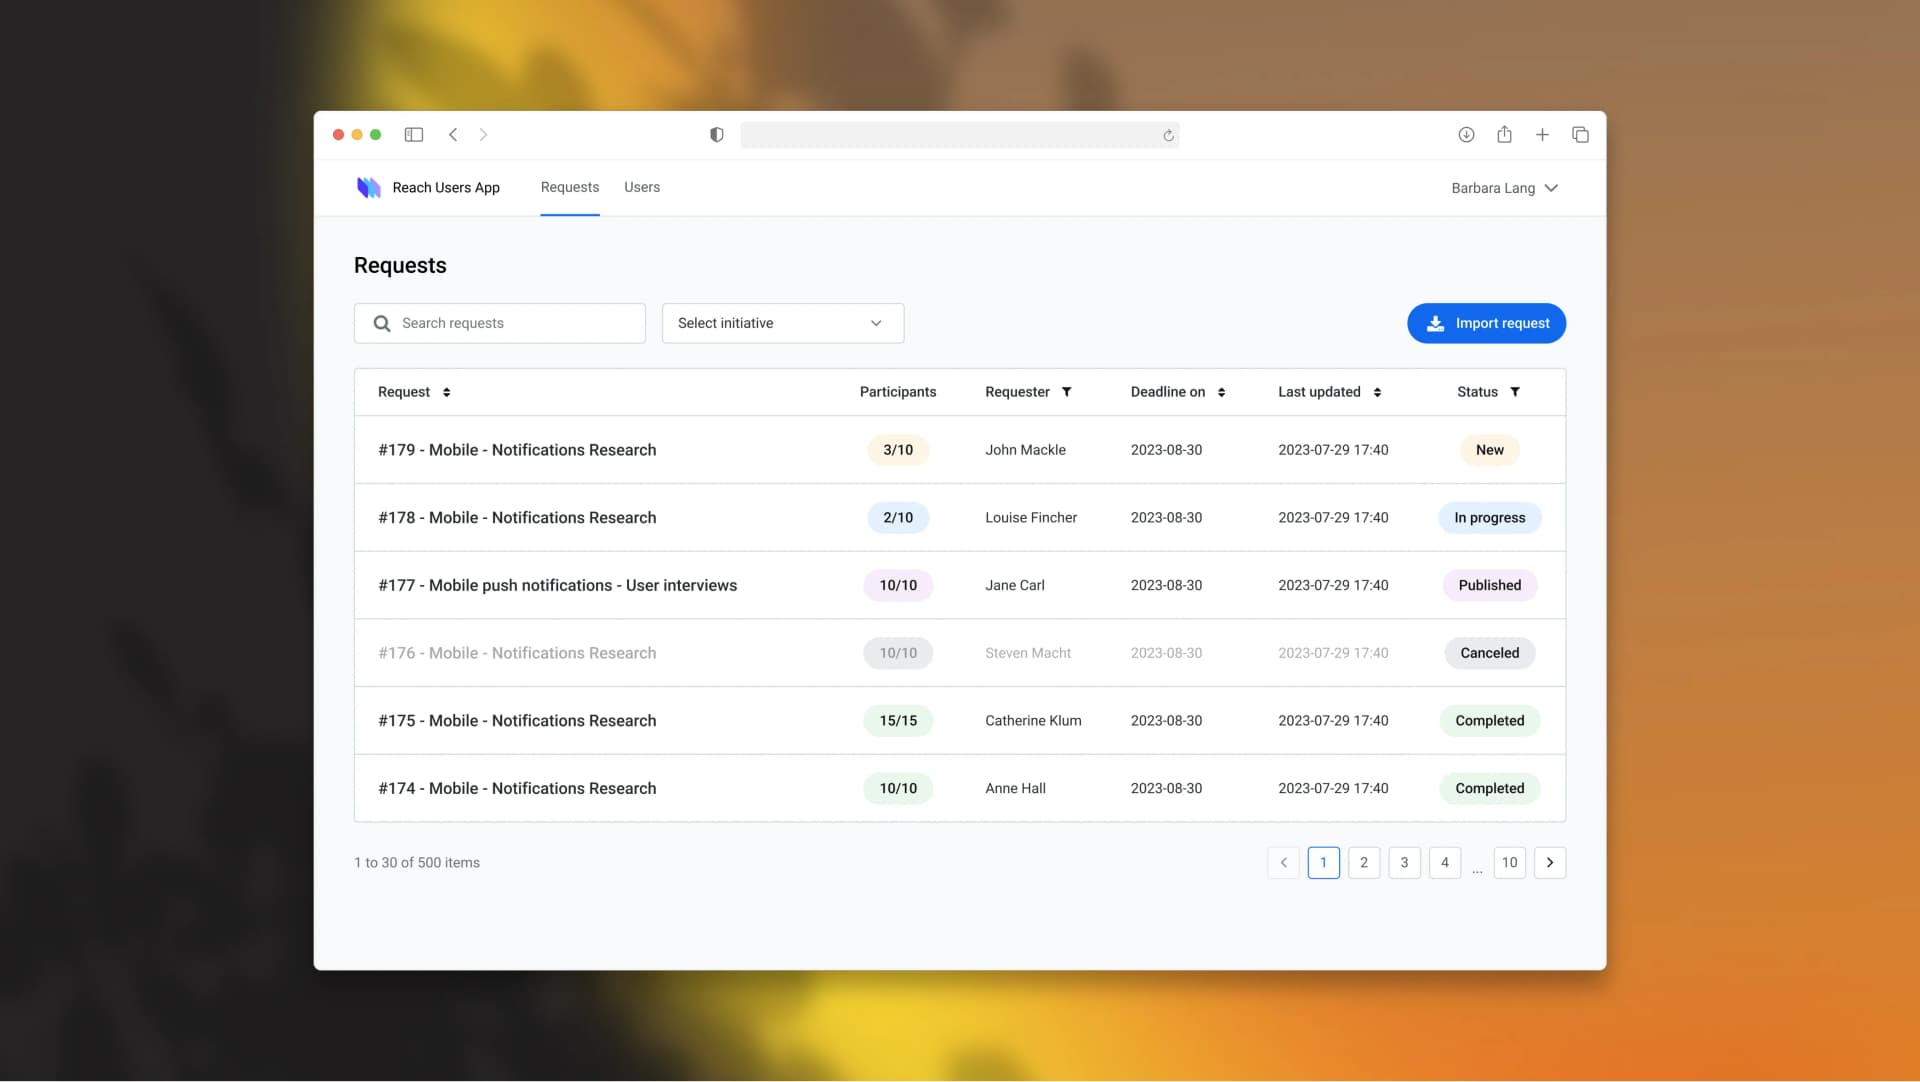The width and height of the screenshot is (1920, 1082).
Task: Click the search magnifier icon
Action: tap(382, 324)
